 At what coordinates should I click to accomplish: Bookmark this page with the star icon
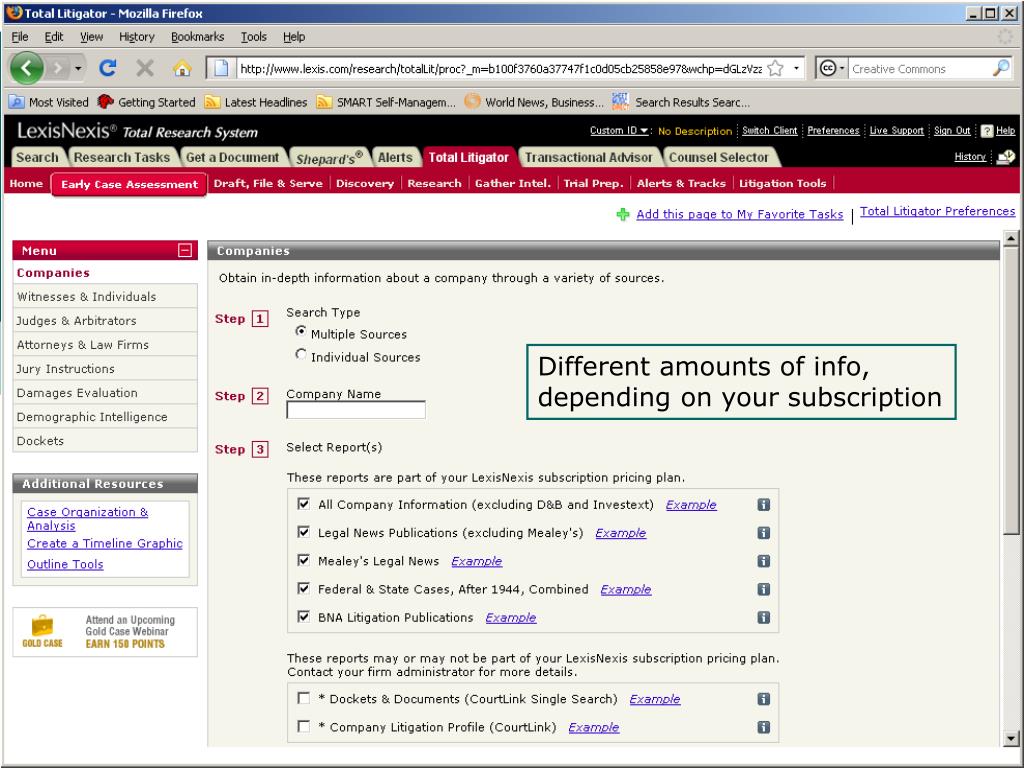[x=775, y=68]
